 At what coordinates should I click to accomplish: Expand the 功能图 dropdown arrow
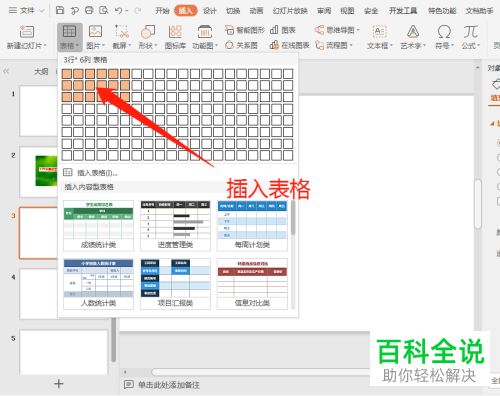(x=216, y=45)
